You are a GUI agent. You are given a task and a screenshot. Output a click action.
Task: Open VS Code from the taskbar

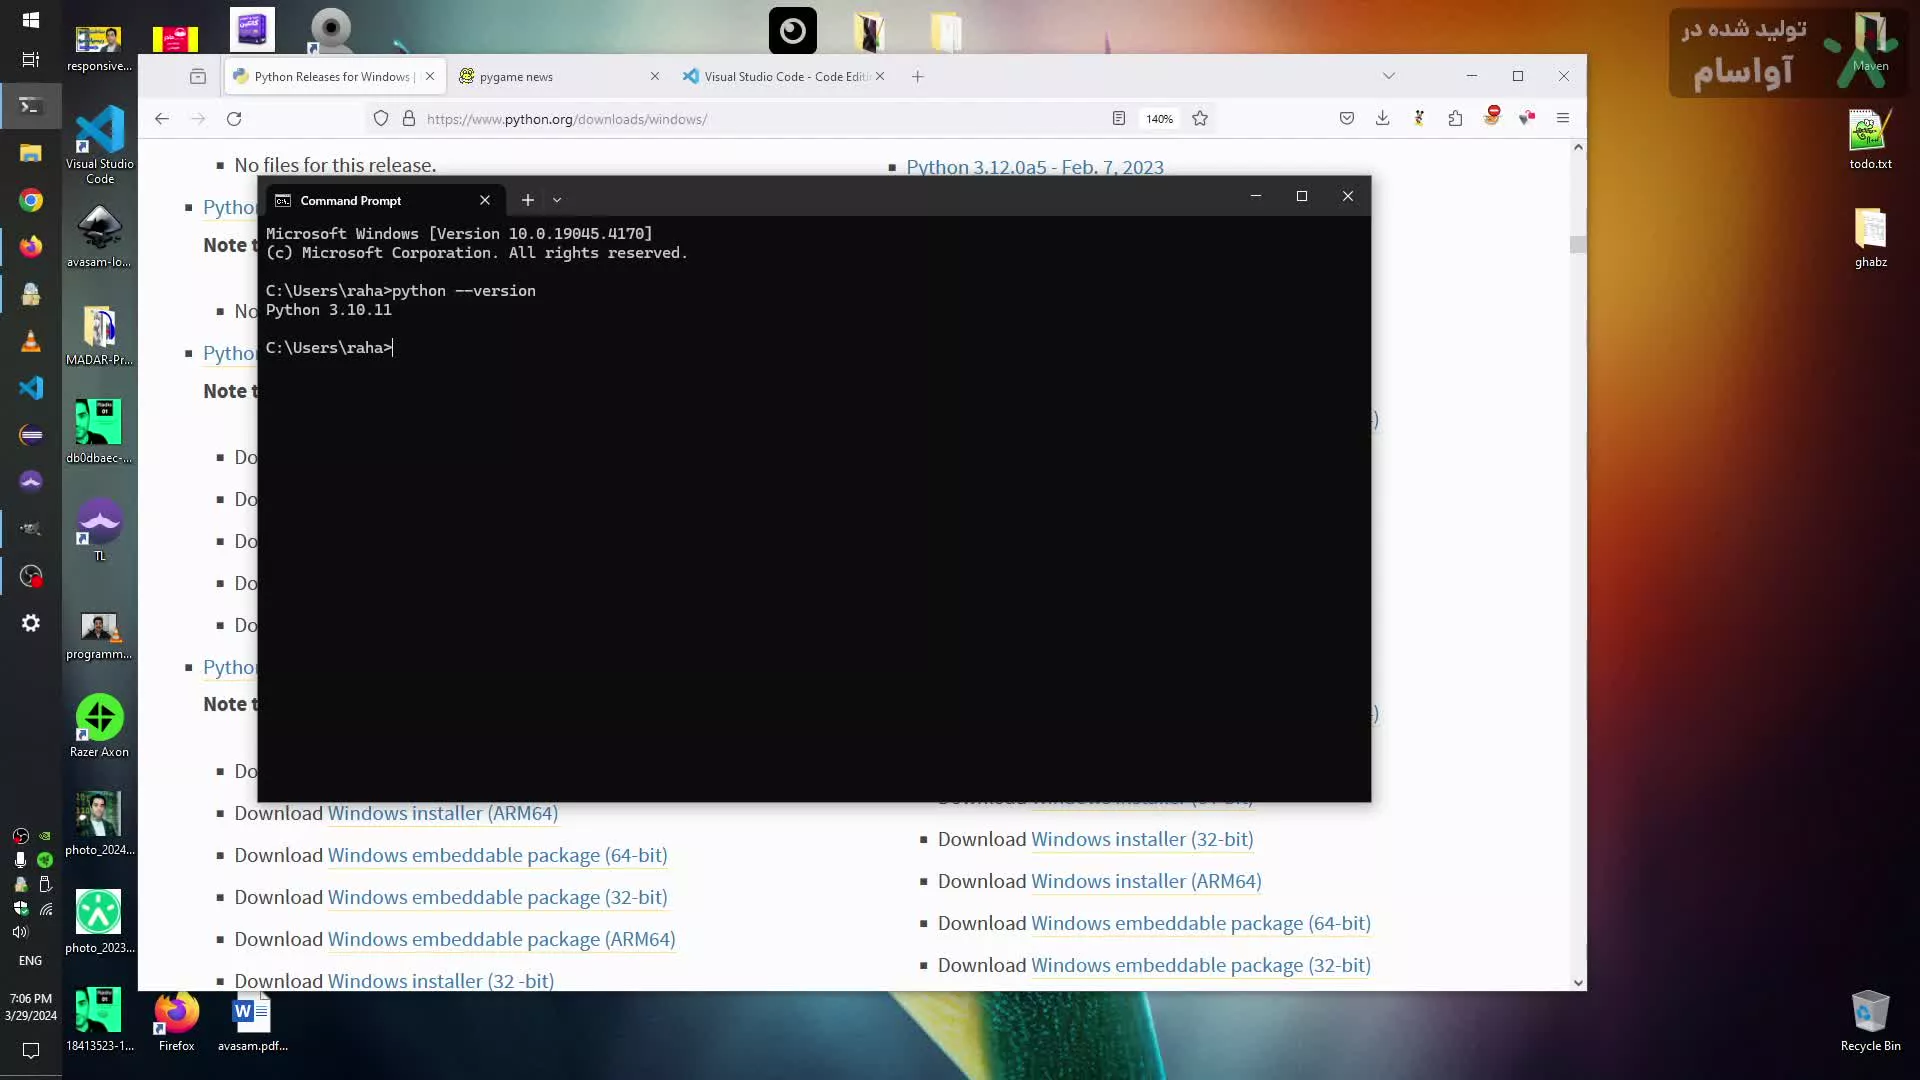(x=31, y=388)
